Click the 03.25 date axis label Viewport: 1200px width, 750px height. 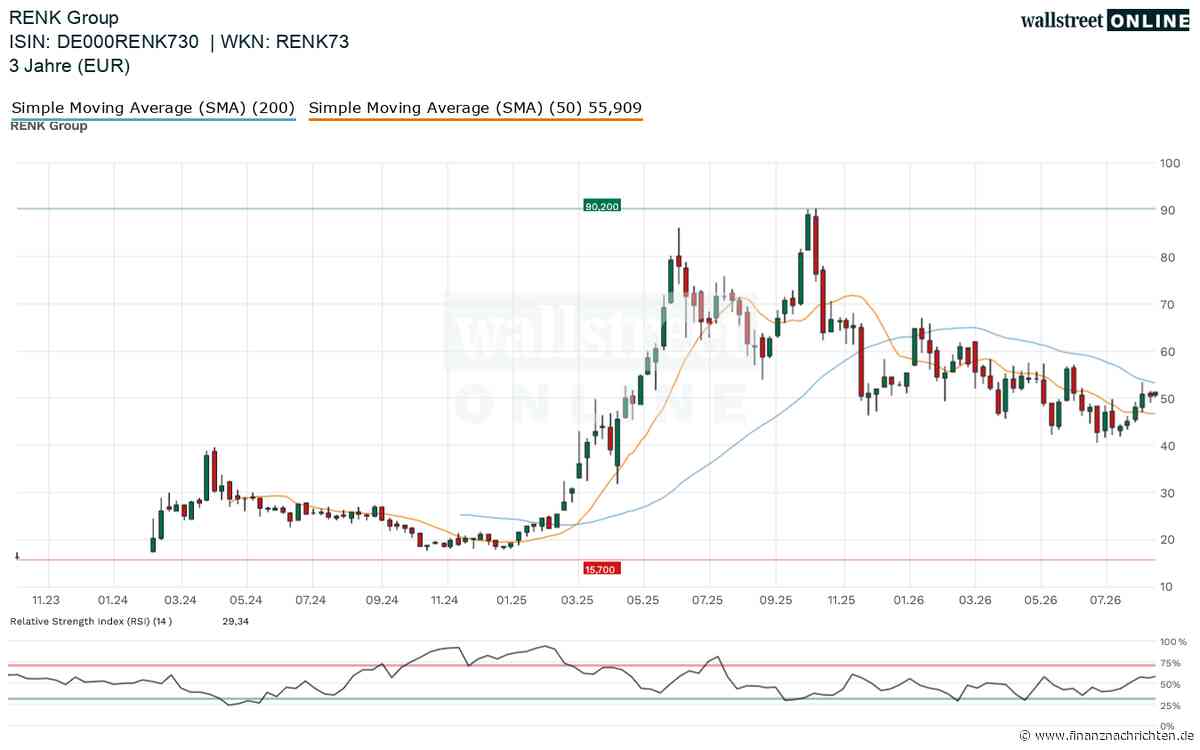(x=578, y=600)
